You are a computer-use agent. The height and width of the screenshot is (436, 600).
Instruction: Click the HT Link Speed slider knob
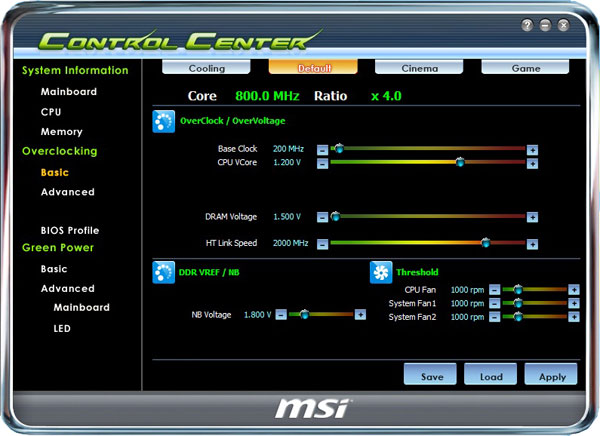tap(486, 242)
